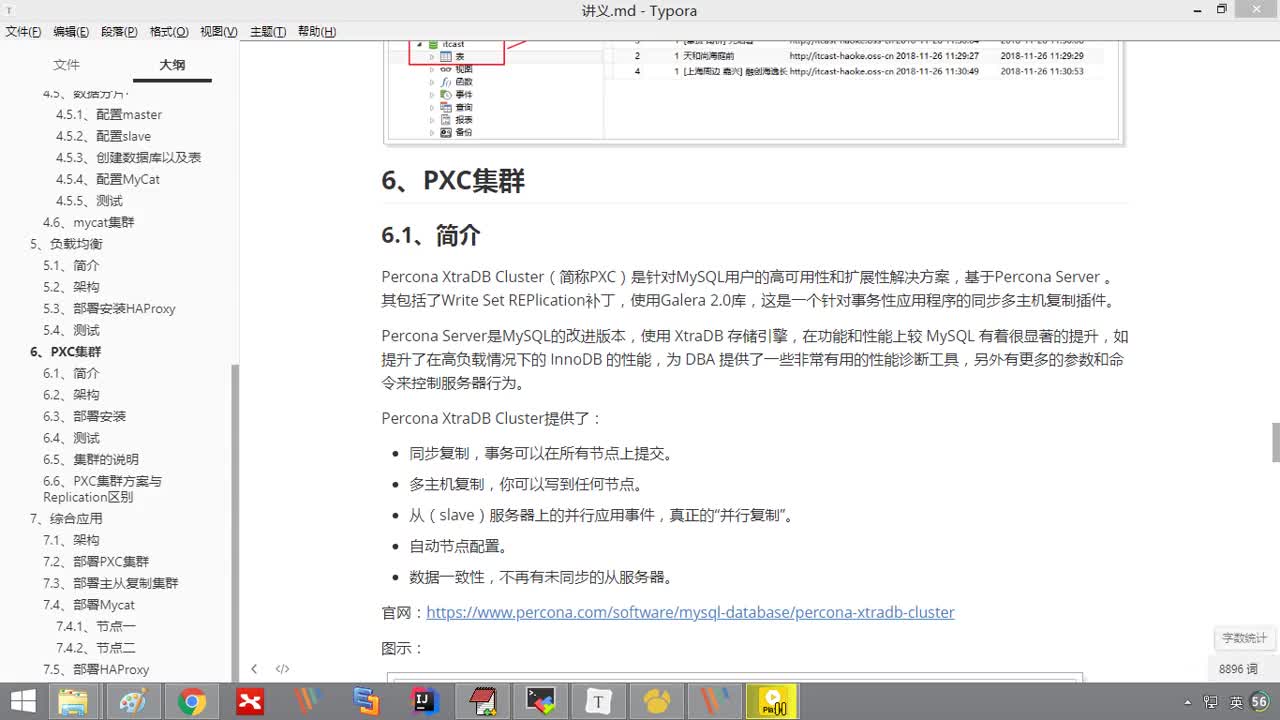Toggle source code mode icon
Image resolution: width=1280 pixels, height=720 pixels.
click(x=283, y=669)
